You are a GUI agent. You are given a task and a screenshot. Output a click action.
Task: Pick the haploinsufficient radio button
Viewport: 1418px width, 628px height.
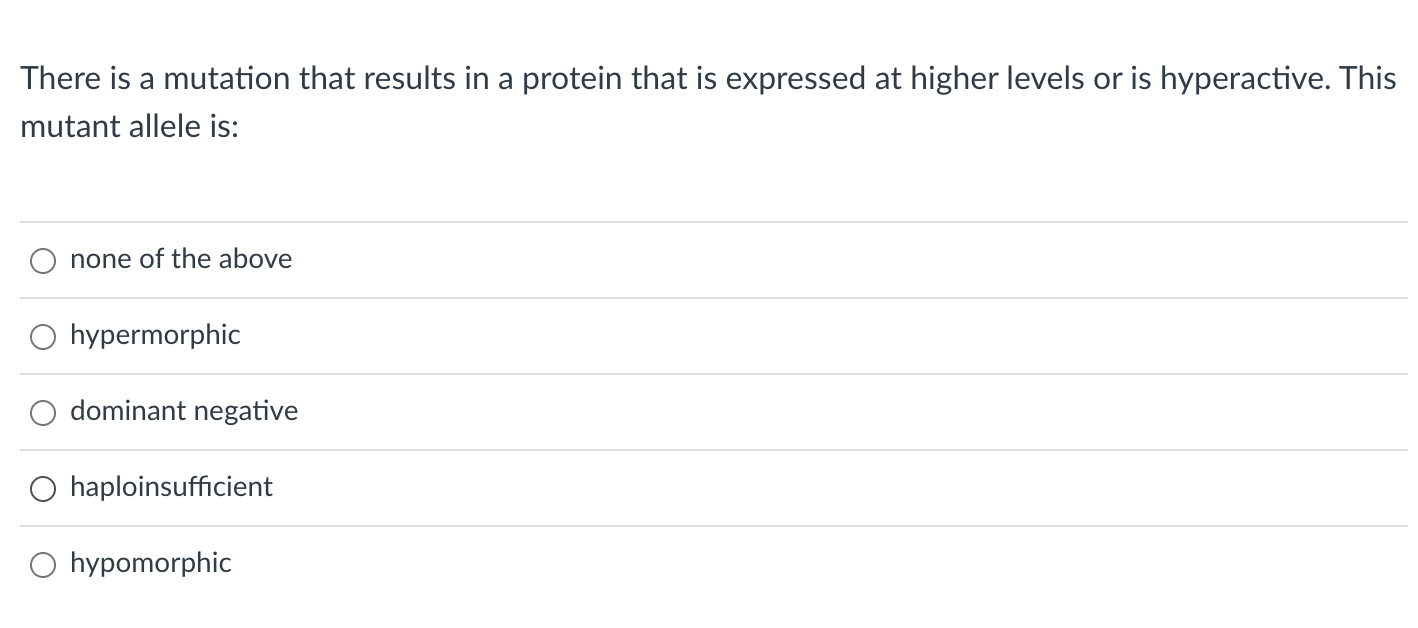pyautogui.click(x=42, y=490)
